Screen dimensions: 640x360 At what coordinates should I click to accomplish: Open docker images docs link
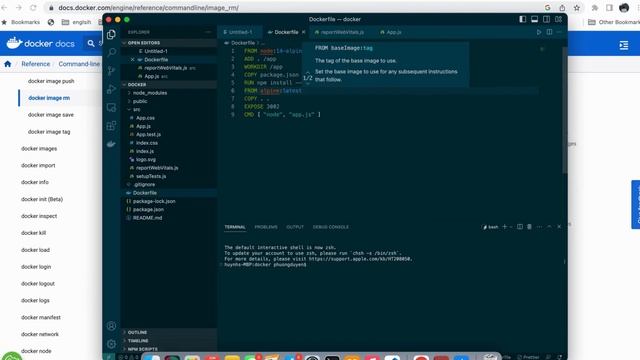click(39, 149)
